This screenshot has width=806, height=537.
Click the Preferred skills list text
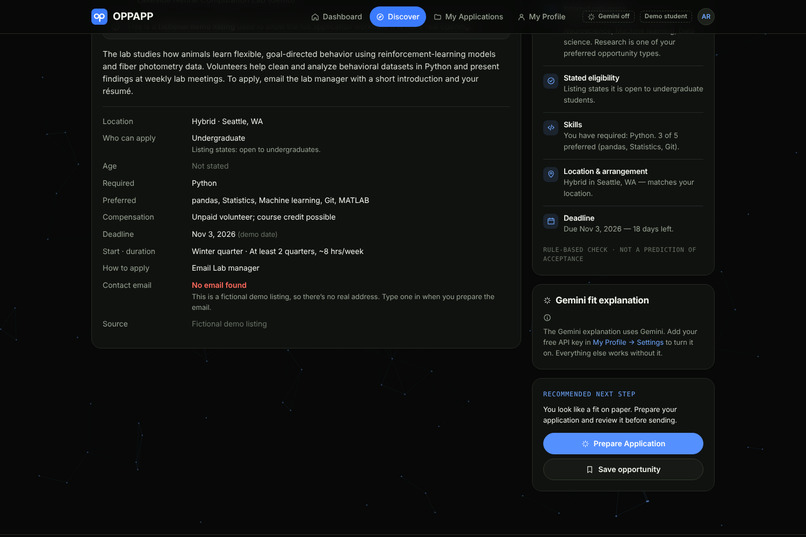(x=280, y=200)
